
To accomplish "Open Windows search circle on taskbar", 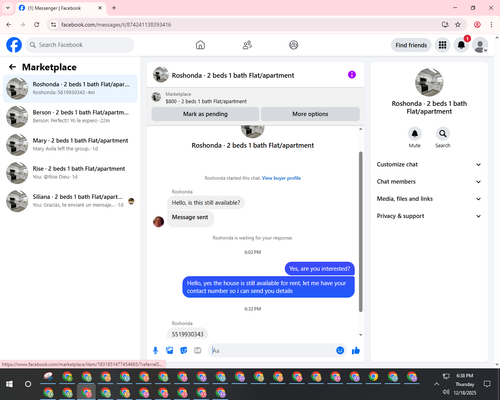I will (x=28, y=384).
